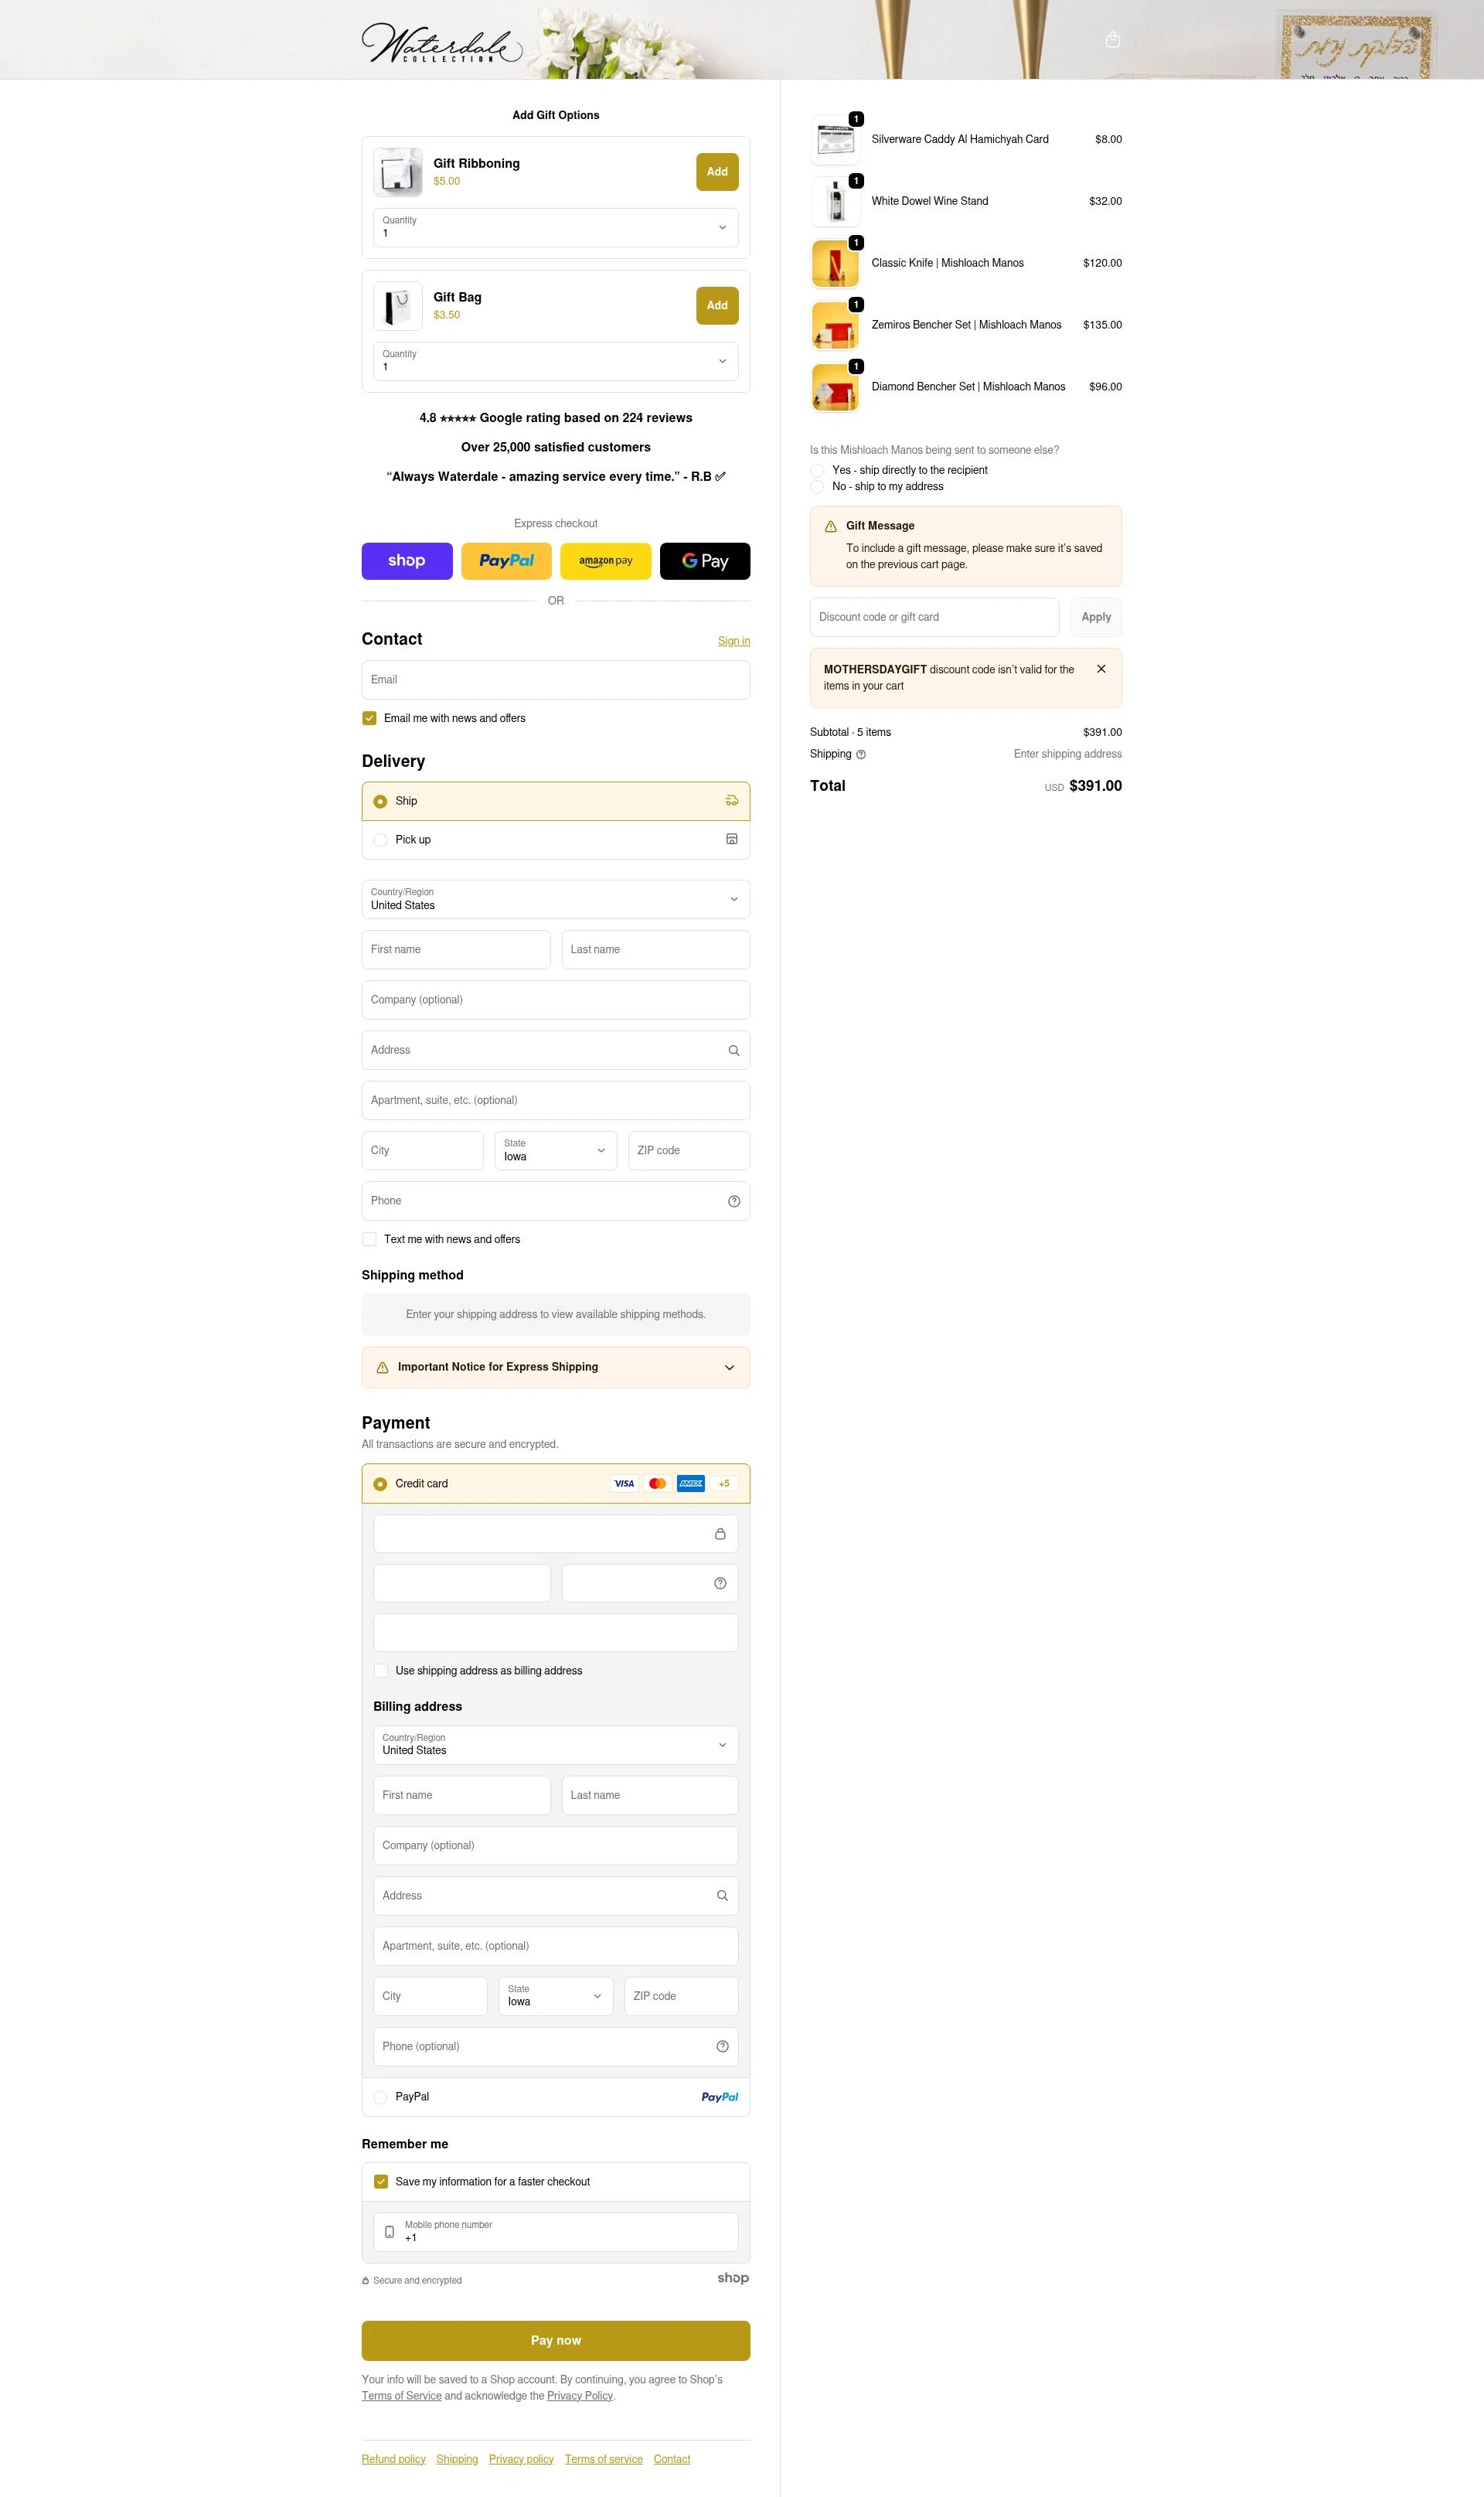Screen dimensions: 1484x2497
Task: Open the Country/Region dropdown showing United States
Action: 555,899
